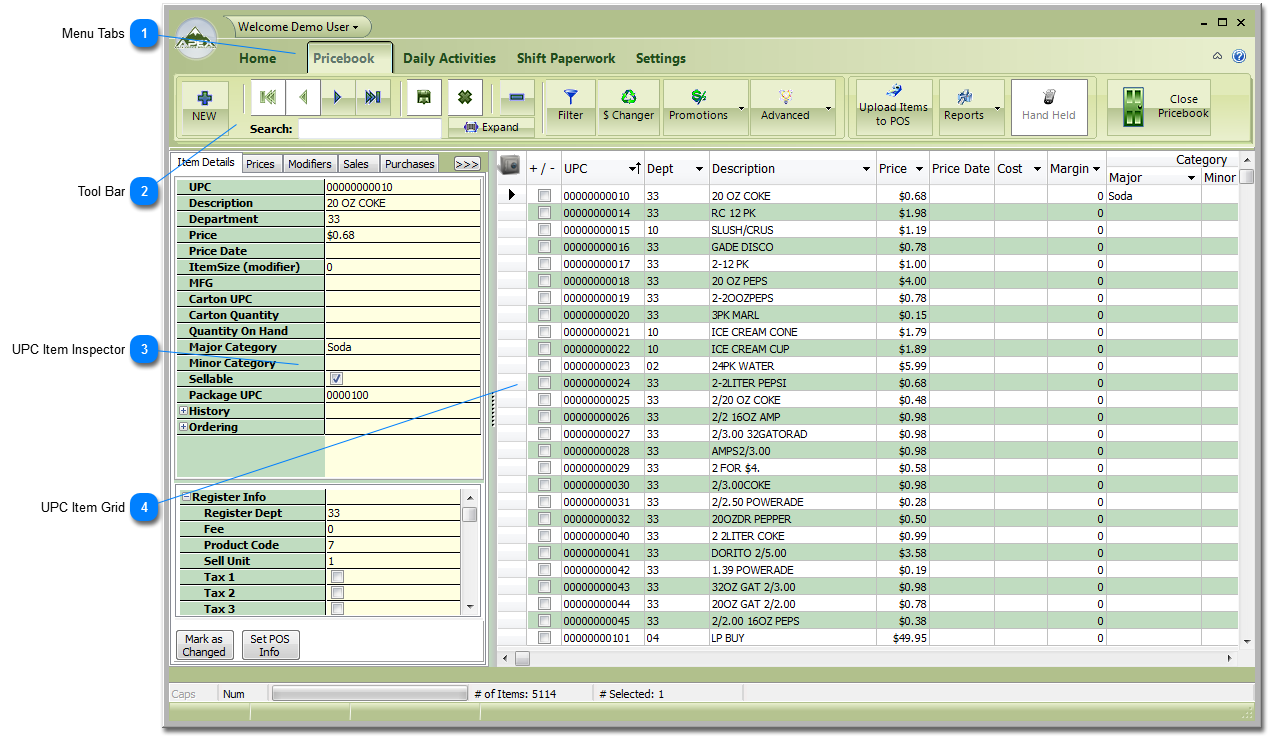Go to the next record arrow
The height and width of the screenshot is (736, 1271).
338,97
